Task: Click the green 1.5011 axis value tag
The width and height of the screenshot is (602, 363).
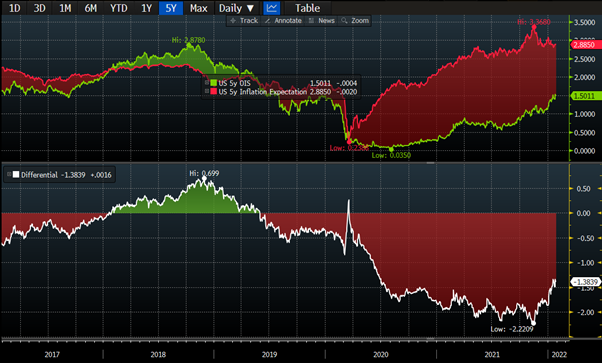Action: (585, 96)
